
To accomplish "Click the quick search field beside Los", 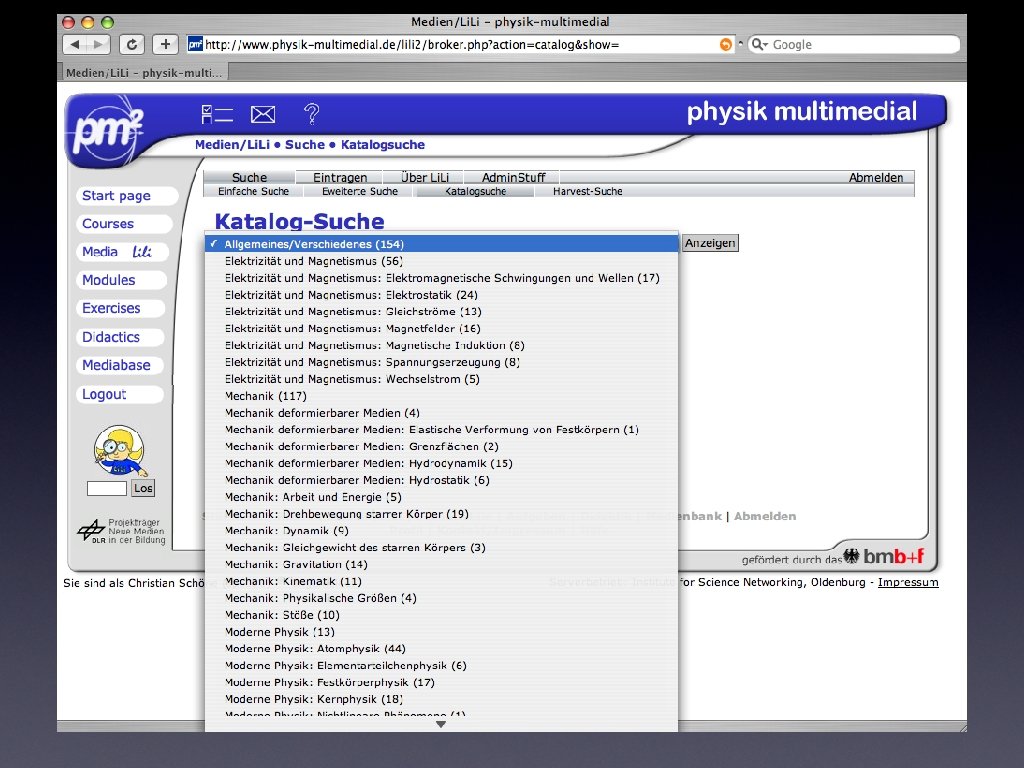I will 106,488.
